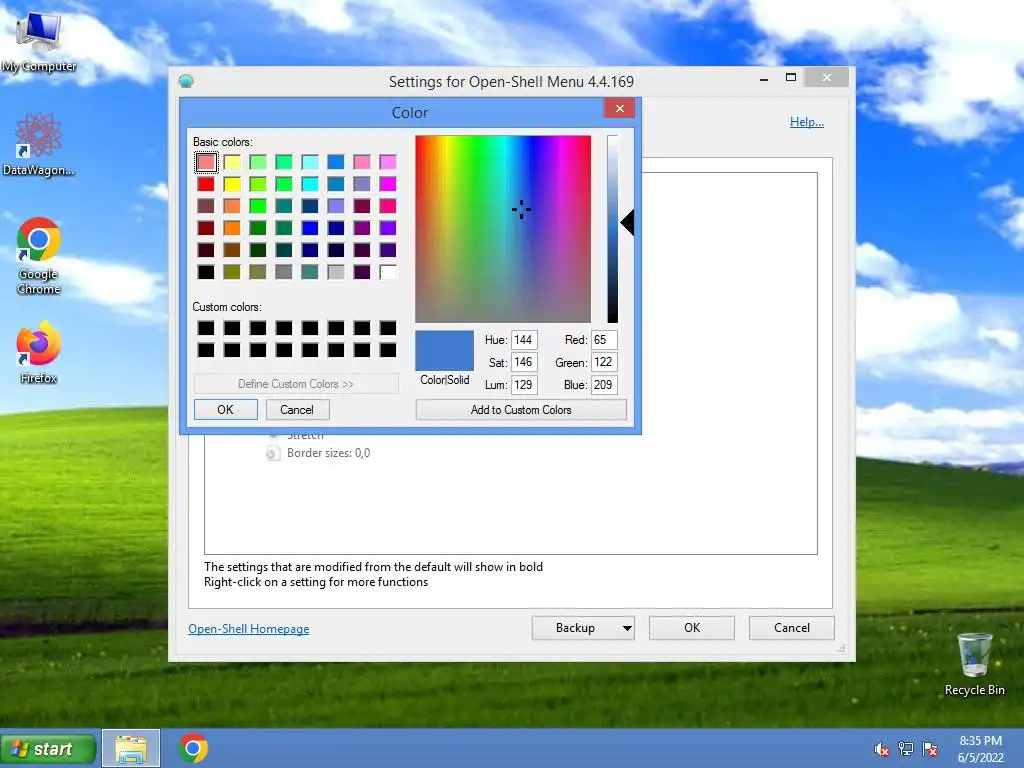This screenshot has width=1024, height=768.
Task: Select the black basic color swatch
Action: click(206, 272)
